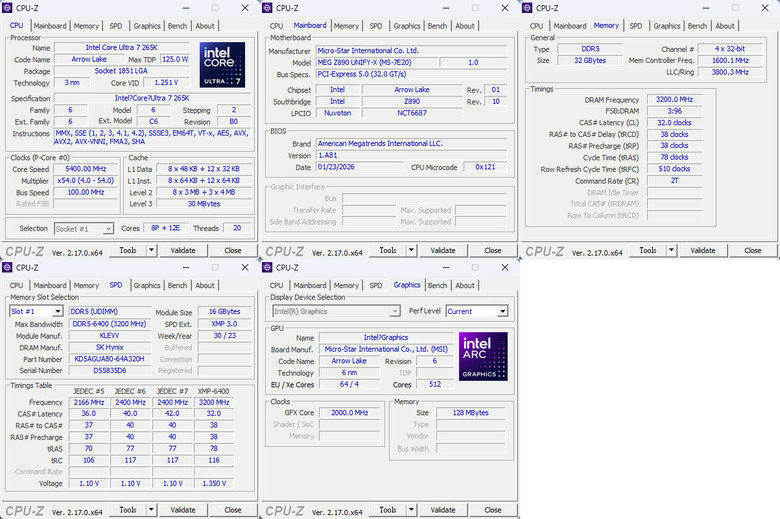Click Validate in the Memory-tab window
Viewport: 780px width, 519px height.
[703, 250]
